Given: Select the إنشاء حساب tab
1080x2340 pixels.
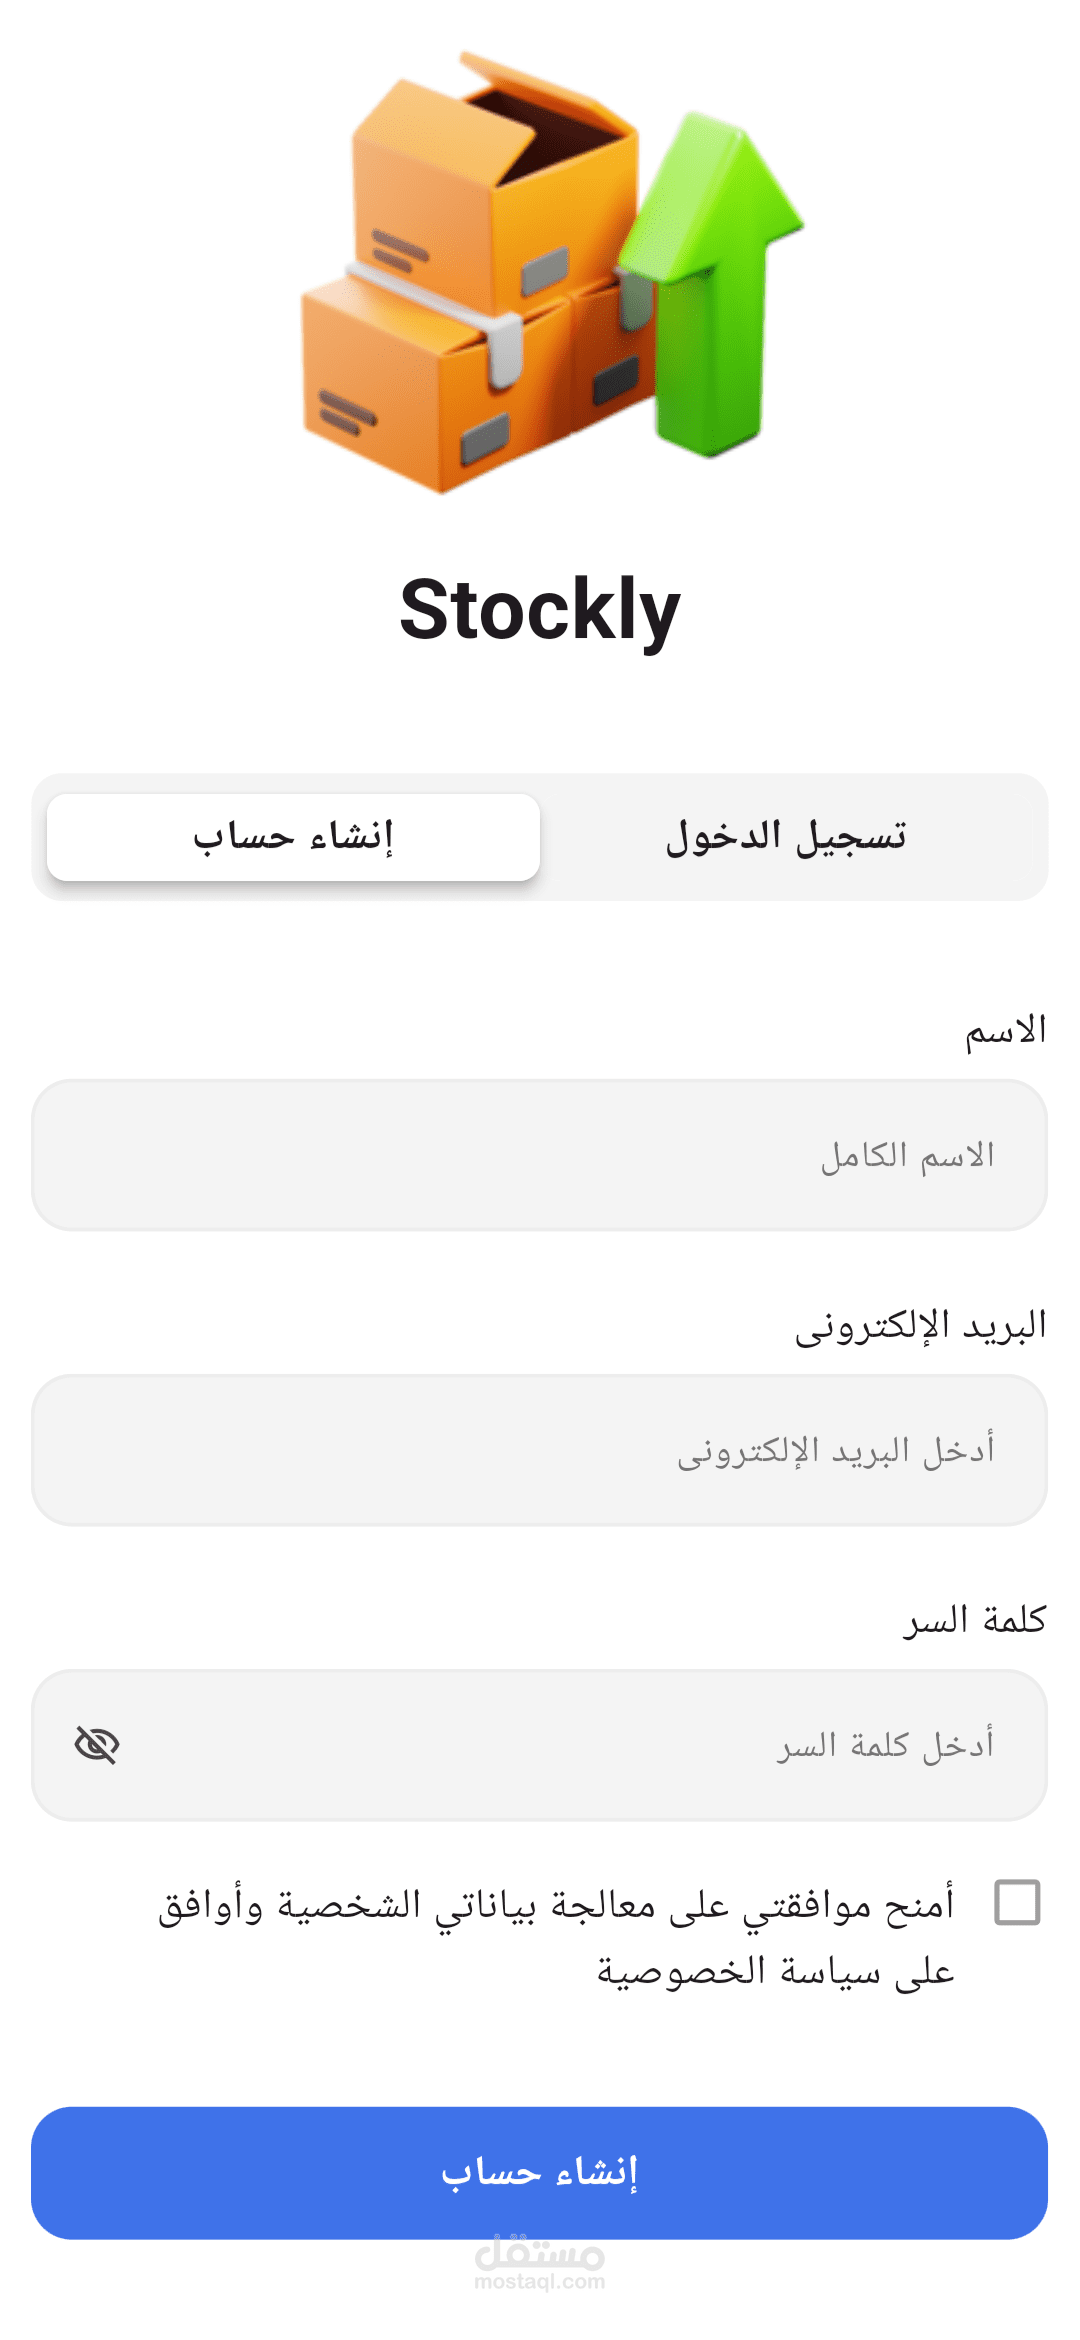Looking at the screenshot, I should 293,837.
